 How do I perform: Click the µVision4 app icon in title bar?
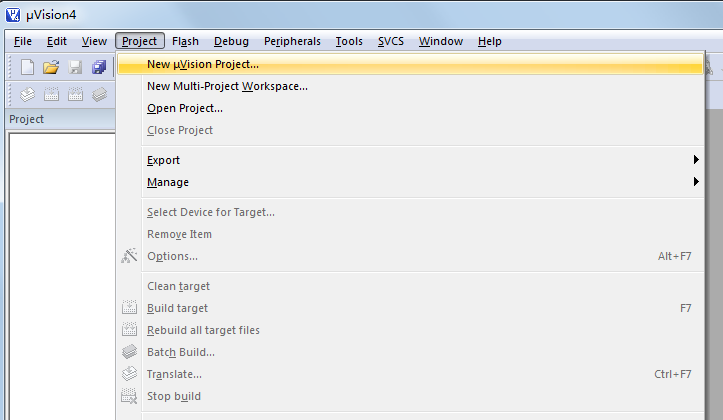(x=13, y=14)
